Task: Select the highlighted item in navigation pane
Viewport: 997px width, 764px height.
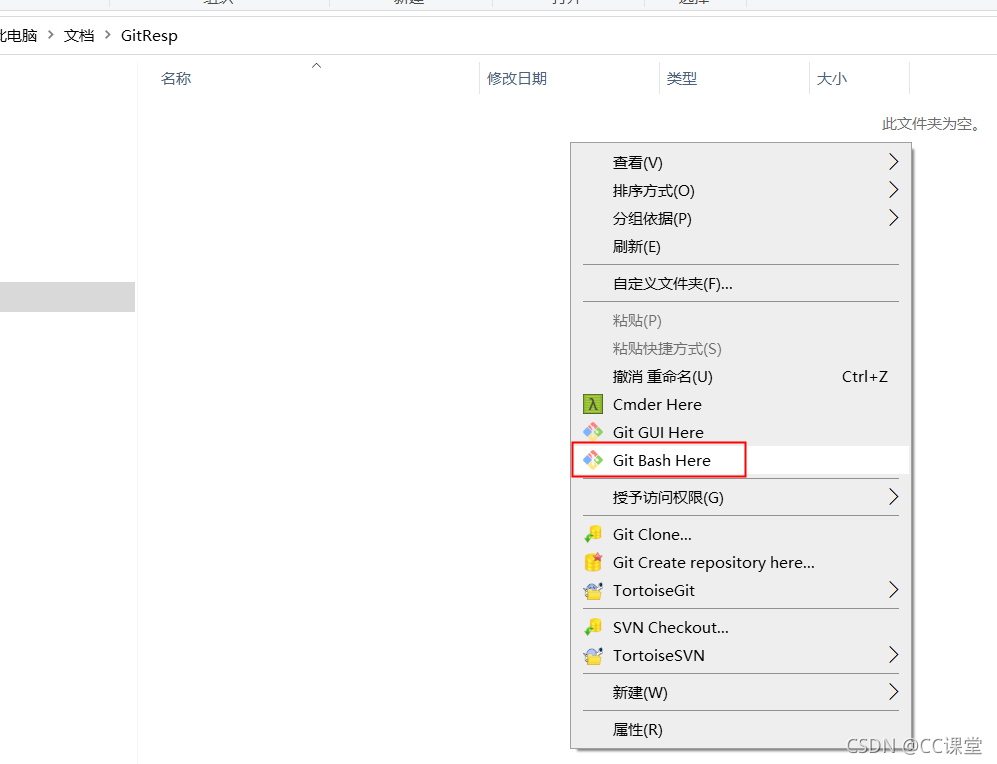Action: 67,297
